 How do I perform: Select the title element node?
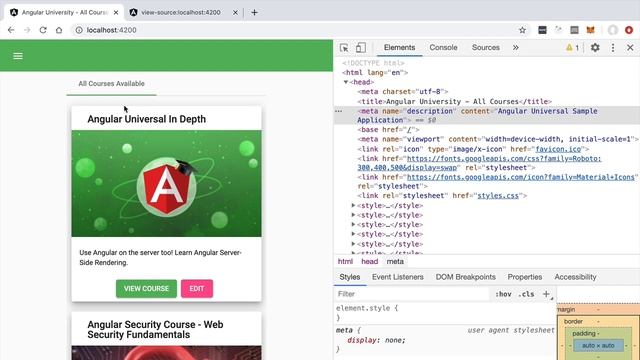[454, 102]
